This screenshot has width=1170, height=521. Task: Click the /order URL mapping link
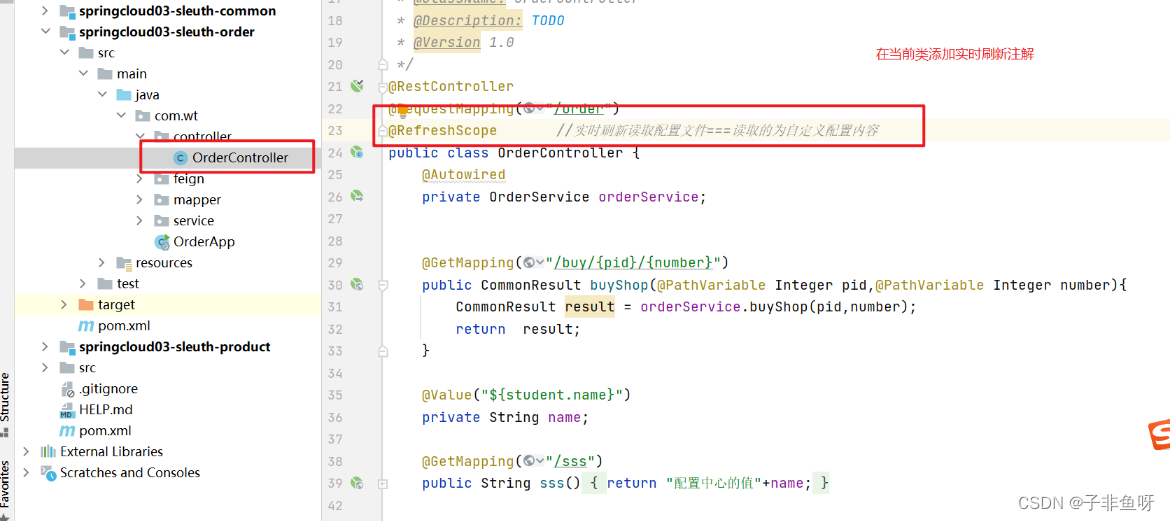click(578, 109)
